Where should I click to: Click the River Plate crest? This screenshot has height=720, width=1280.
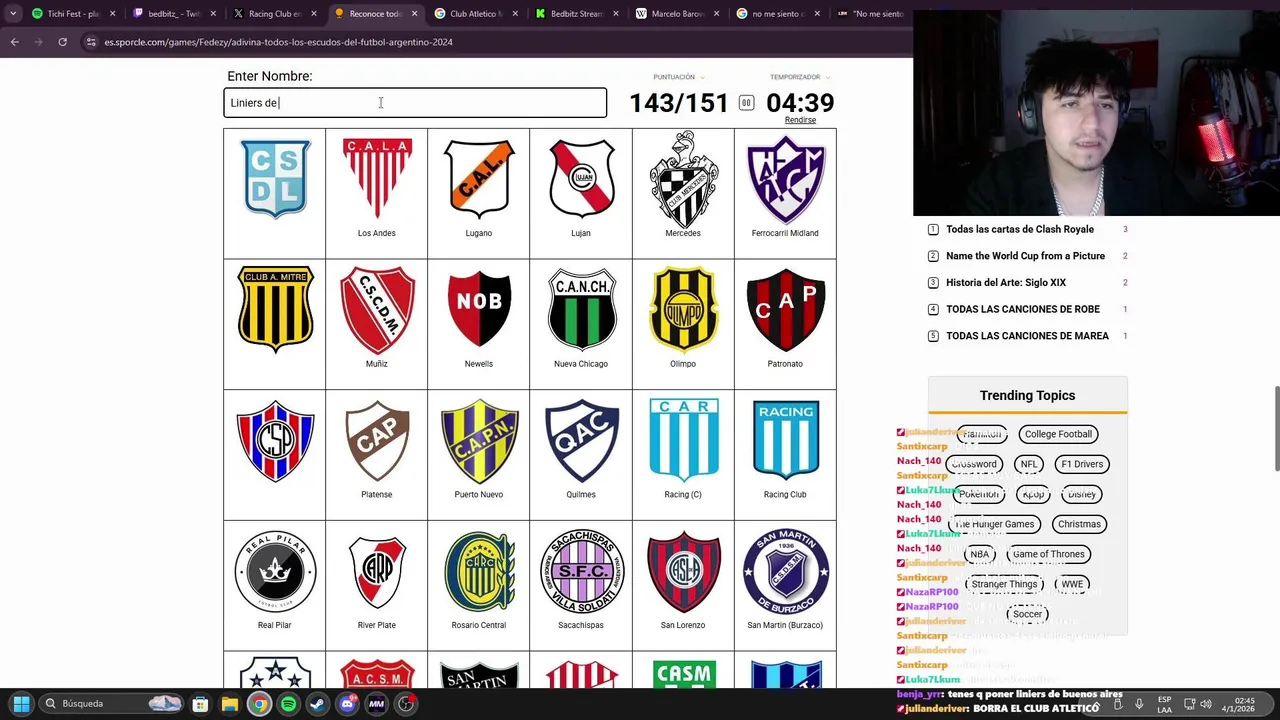point(377,571)
